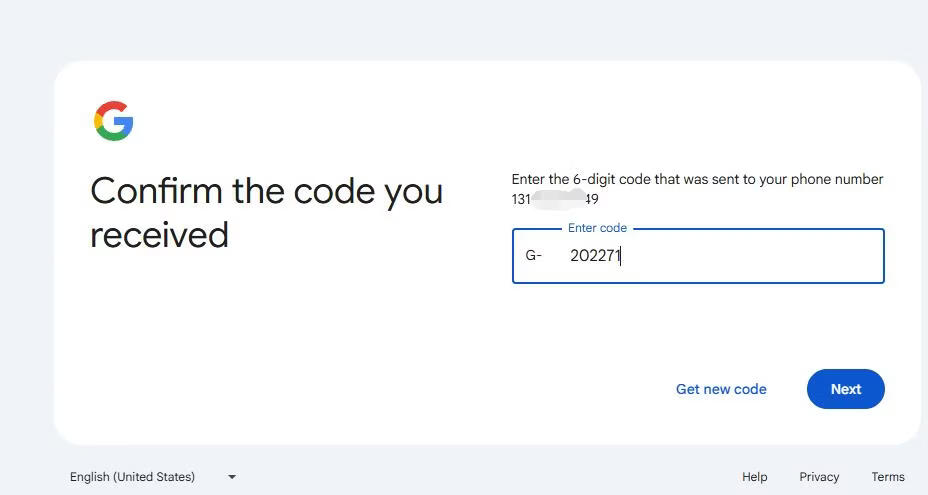
Task: Click the "Confirm the code you" heading line
Action: [x=266, y=191]
